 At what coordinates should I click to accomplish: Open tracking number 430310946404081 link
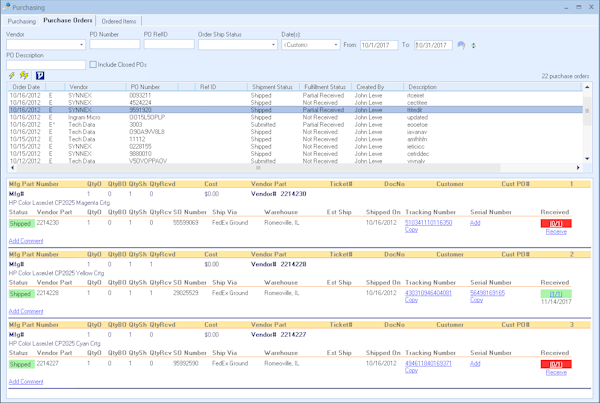(429, 293)
